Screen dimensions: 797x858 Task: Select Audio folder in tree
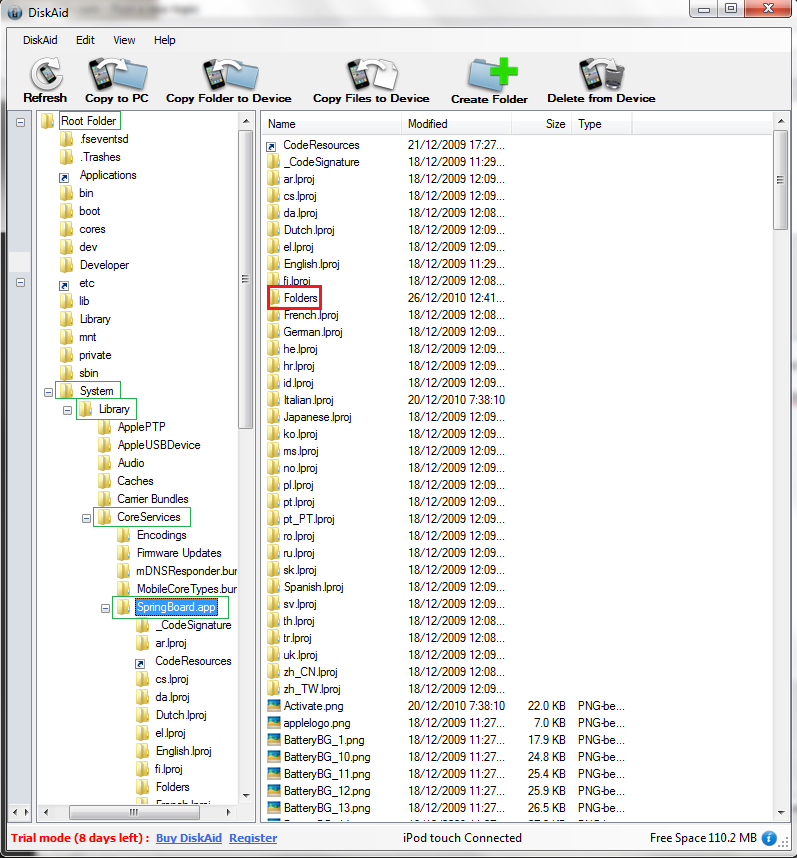coord(131,463)
